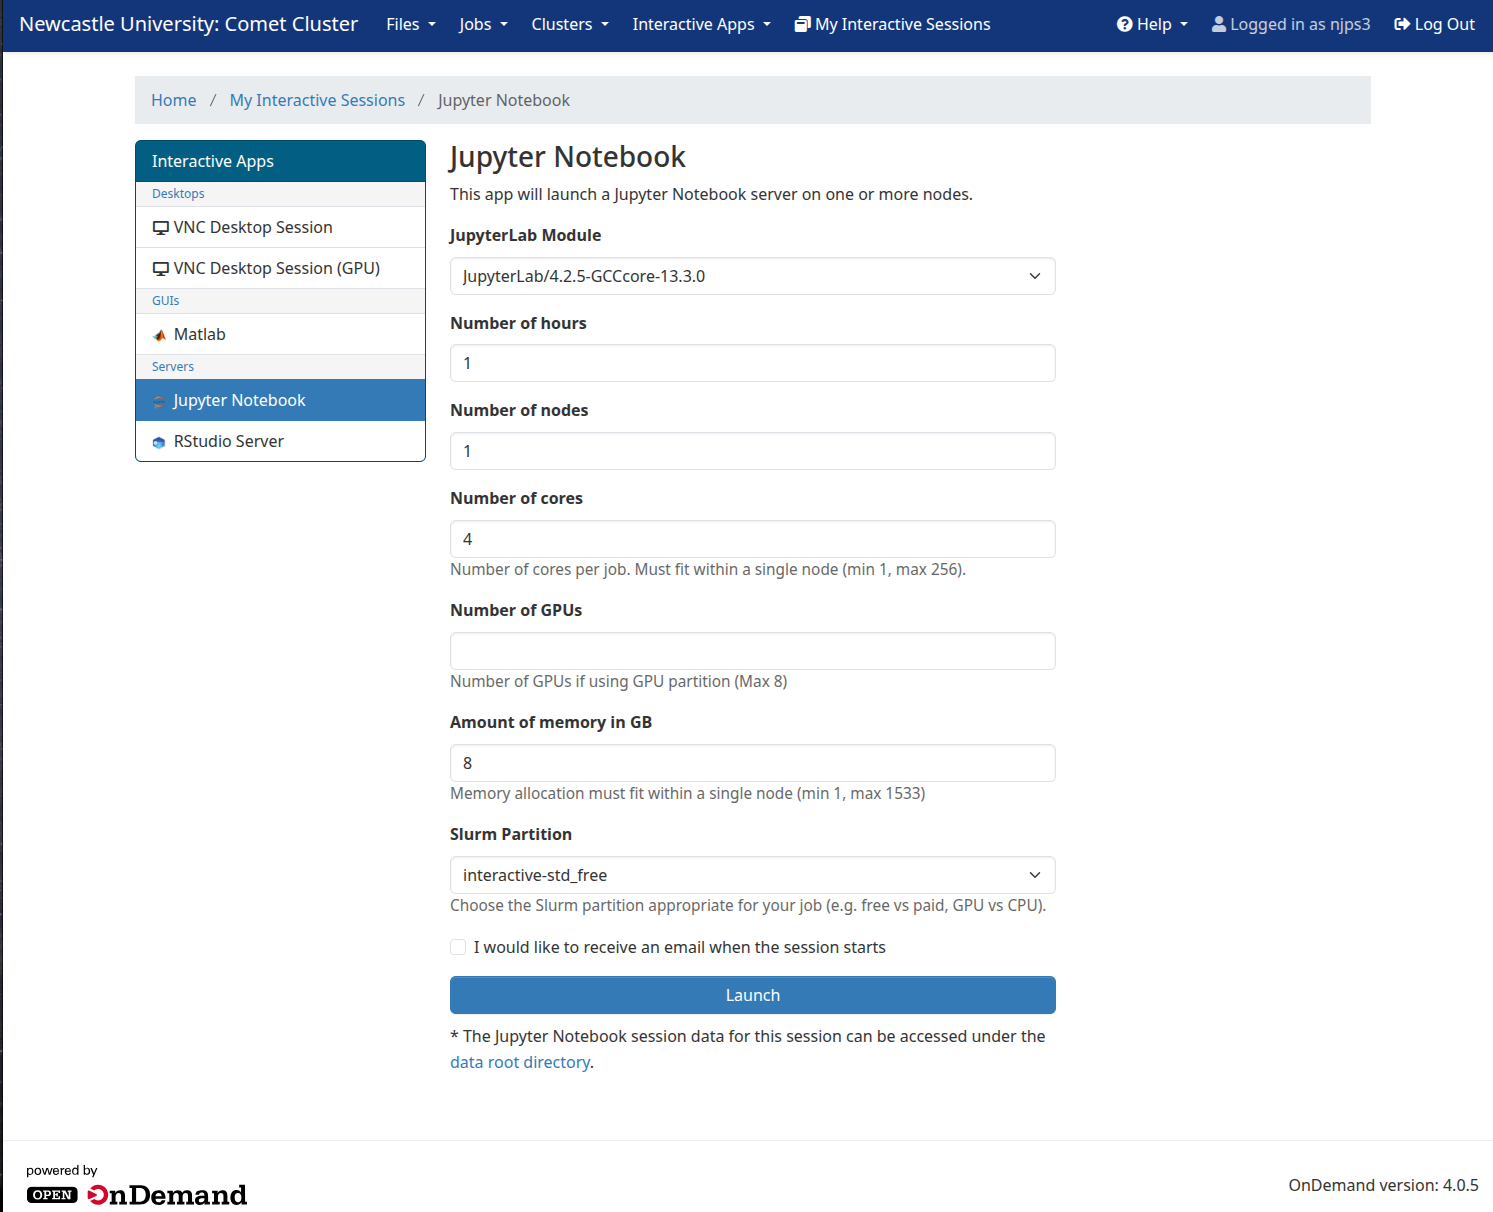Open the Interactive Apps navbar dropdown

point(701,24)
